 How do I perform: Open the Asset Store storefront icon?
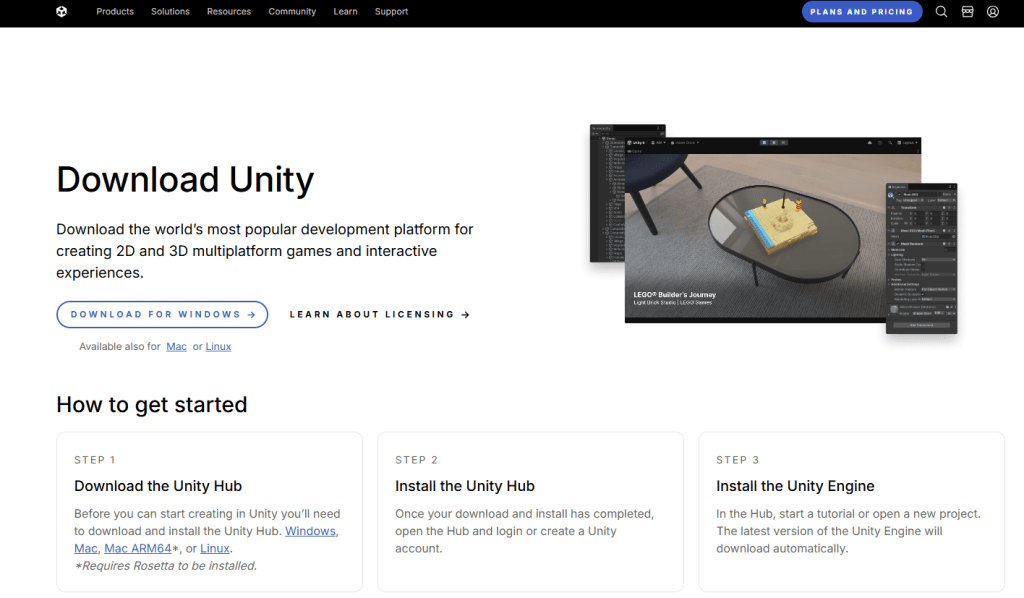click(x=967, y=12)
